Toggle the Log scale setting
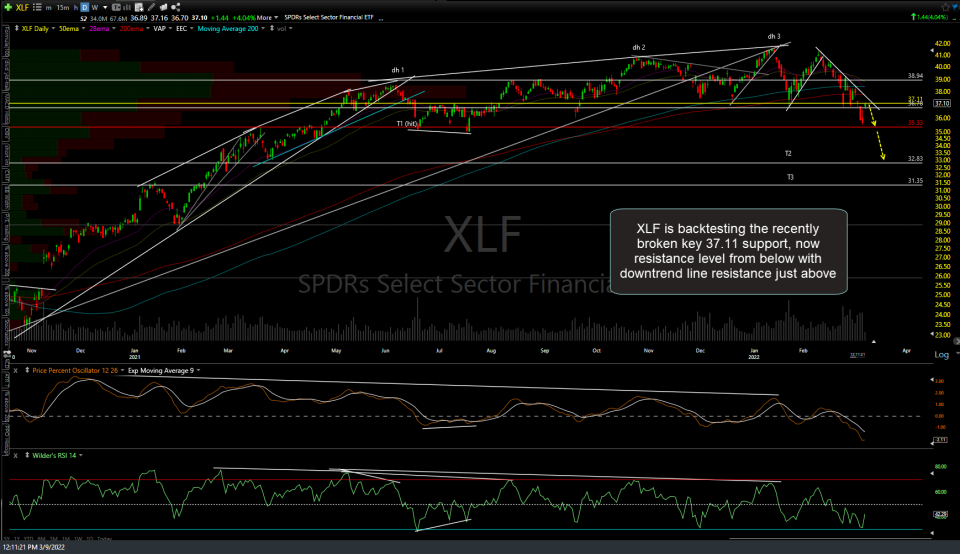 pos(942,354)
